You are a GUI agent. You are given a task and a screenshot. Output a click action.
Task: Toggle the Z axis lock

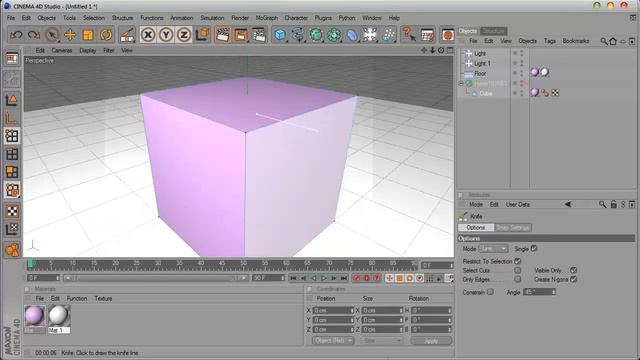click(184, 35)
